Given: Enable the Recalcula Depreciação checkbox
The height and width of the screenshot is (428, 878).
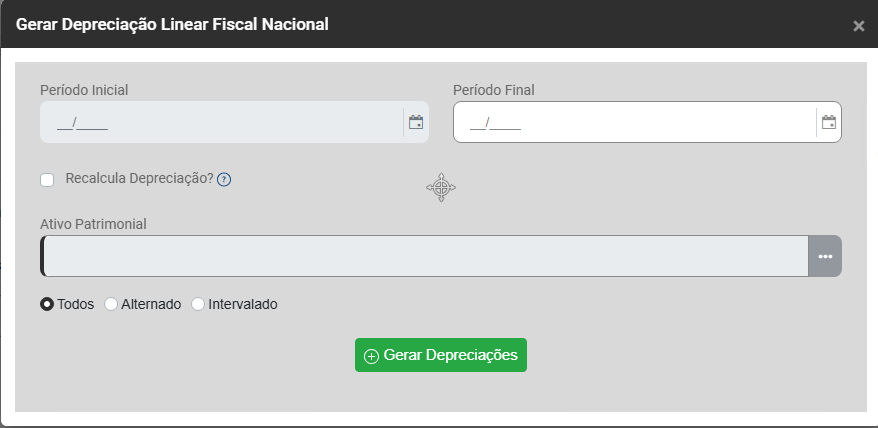Looking at the screenshot, I should pyautogui.click(x=47, y=180).
